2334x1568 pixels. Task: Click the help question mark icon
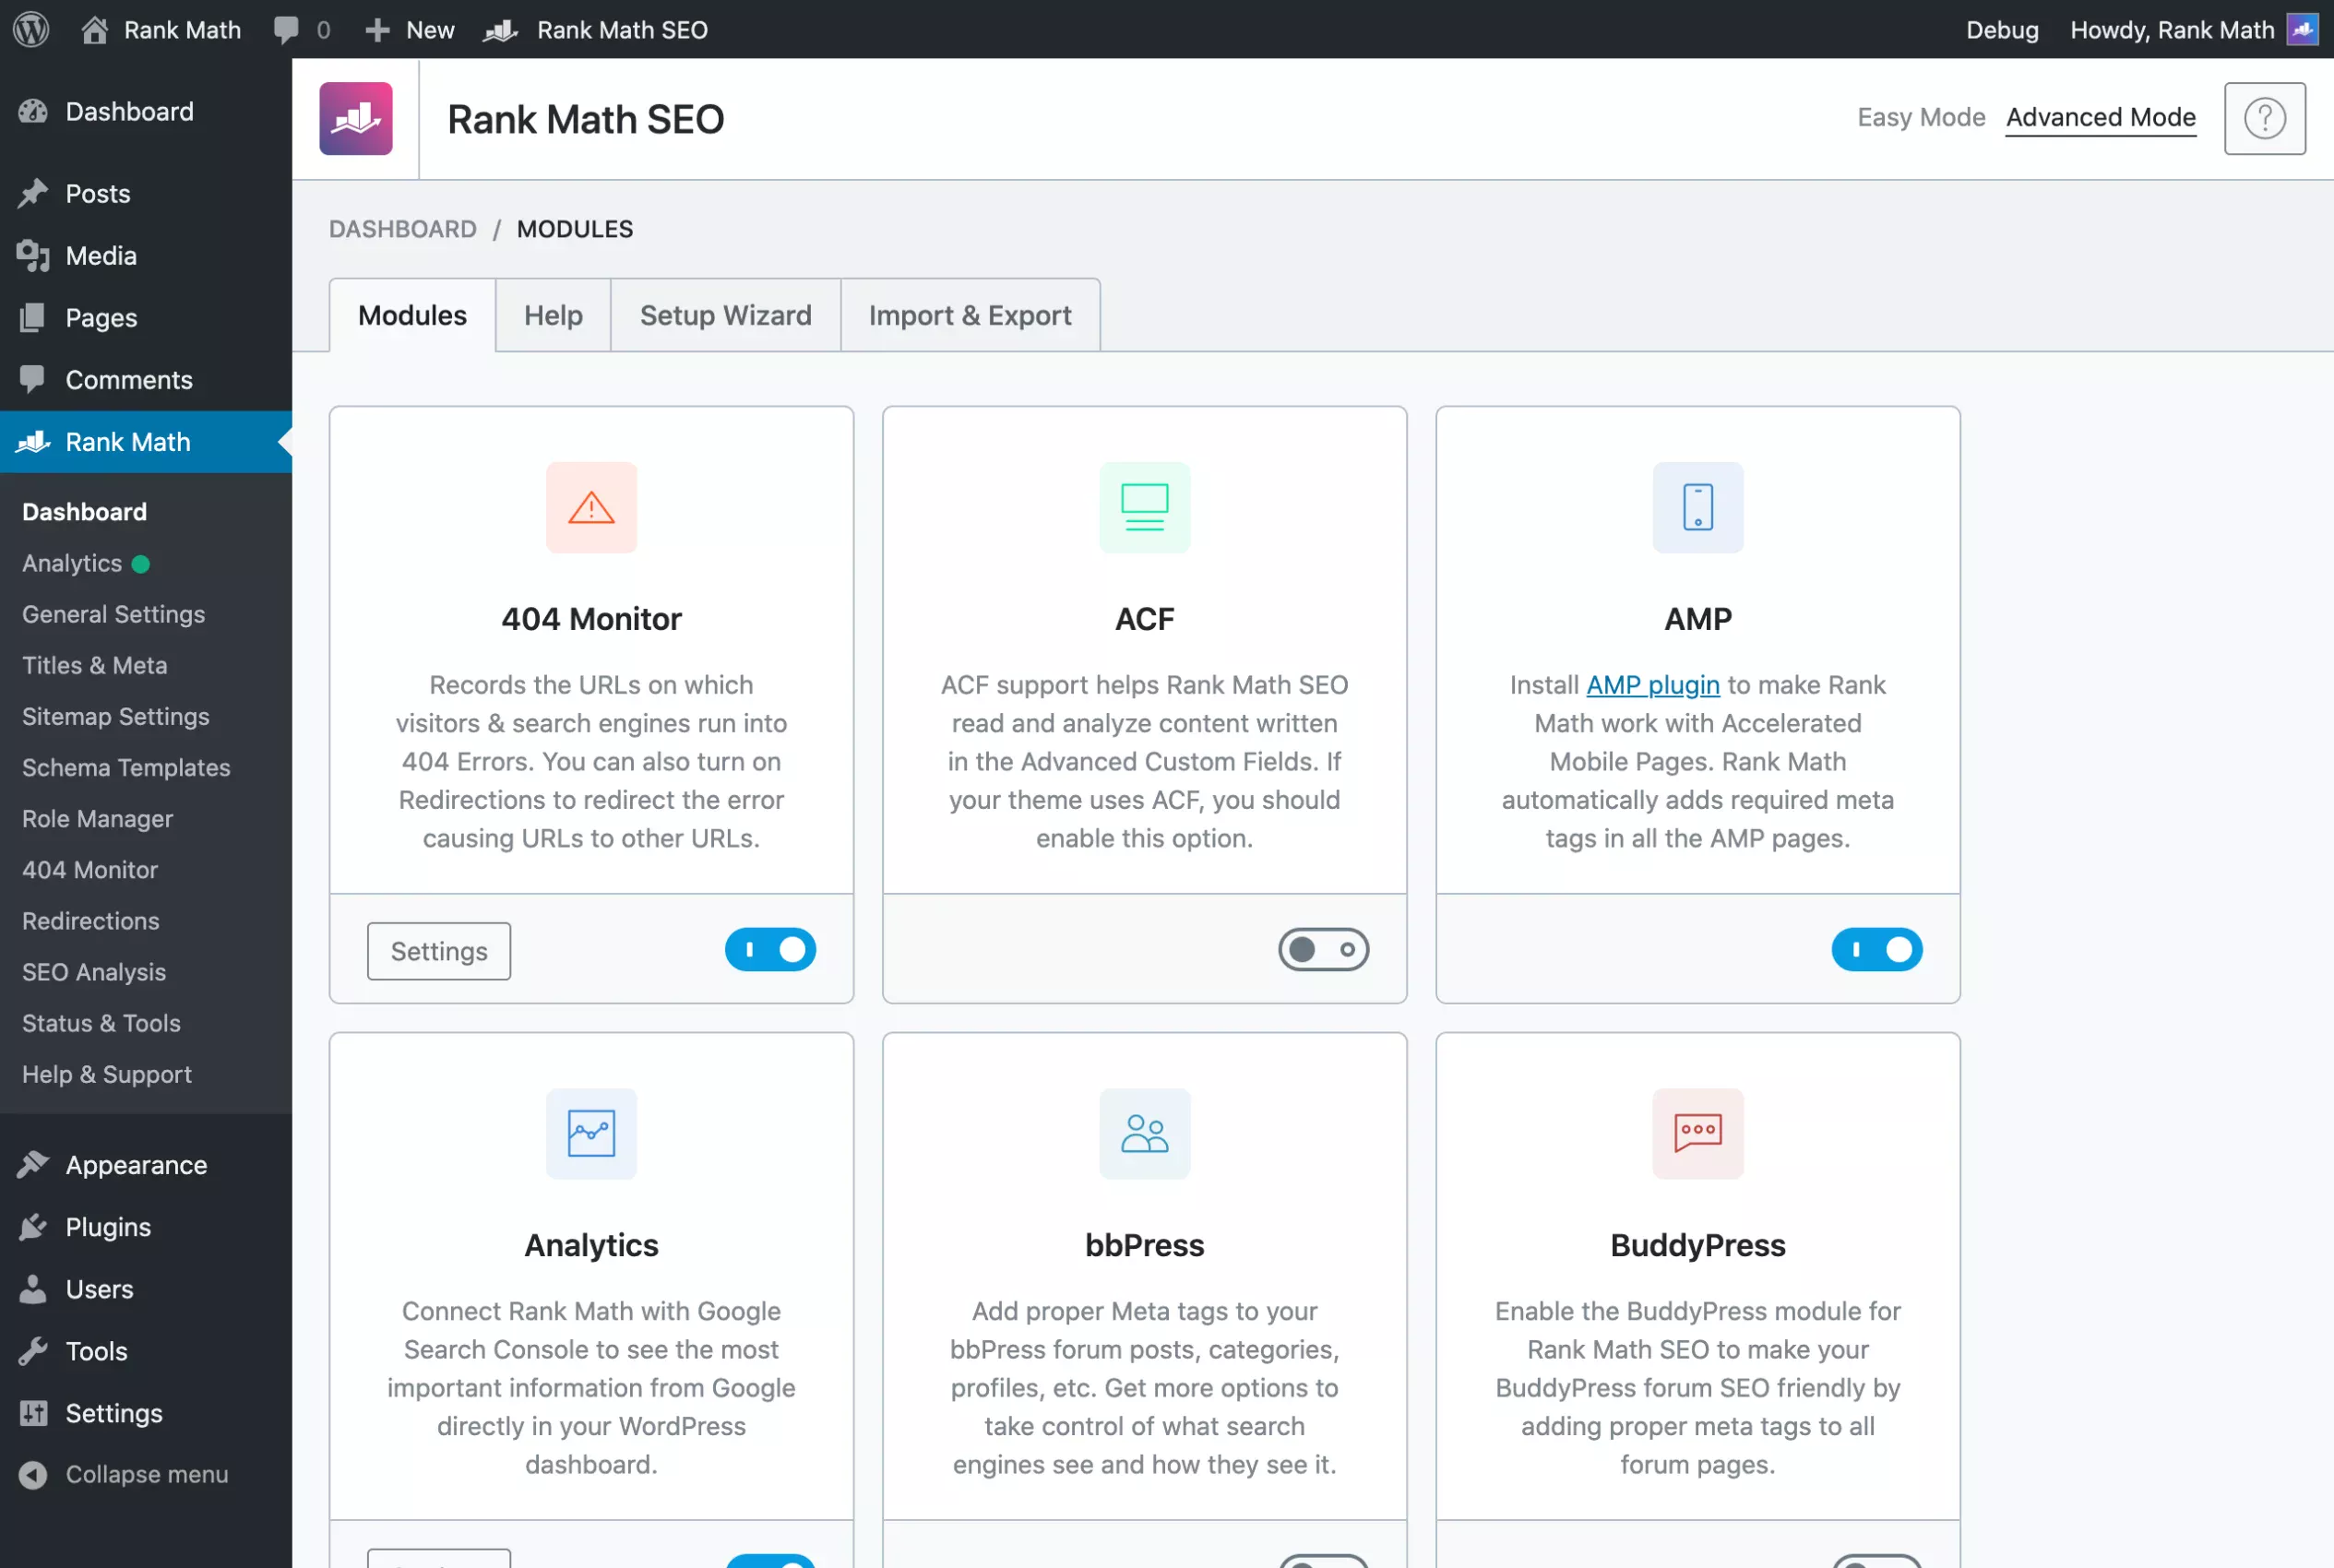[2264, 118]
